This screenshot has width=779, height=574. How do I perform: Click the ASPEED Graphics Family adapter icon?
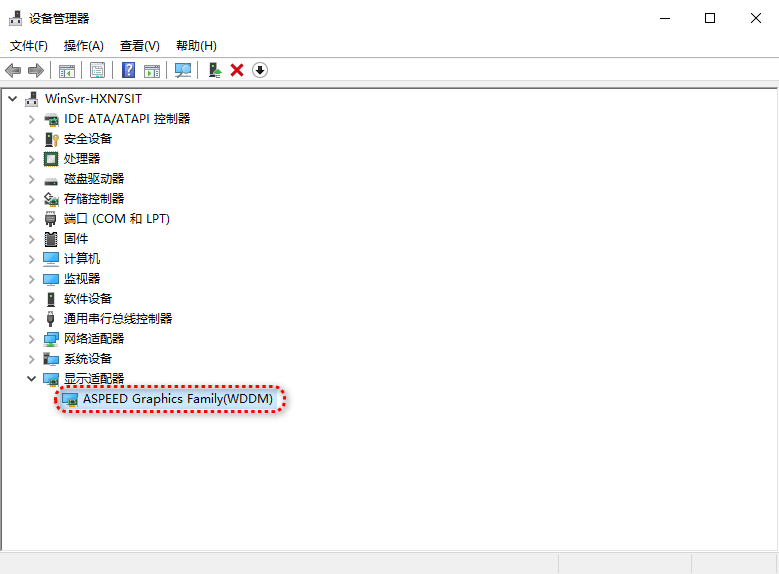coord(70,399)
